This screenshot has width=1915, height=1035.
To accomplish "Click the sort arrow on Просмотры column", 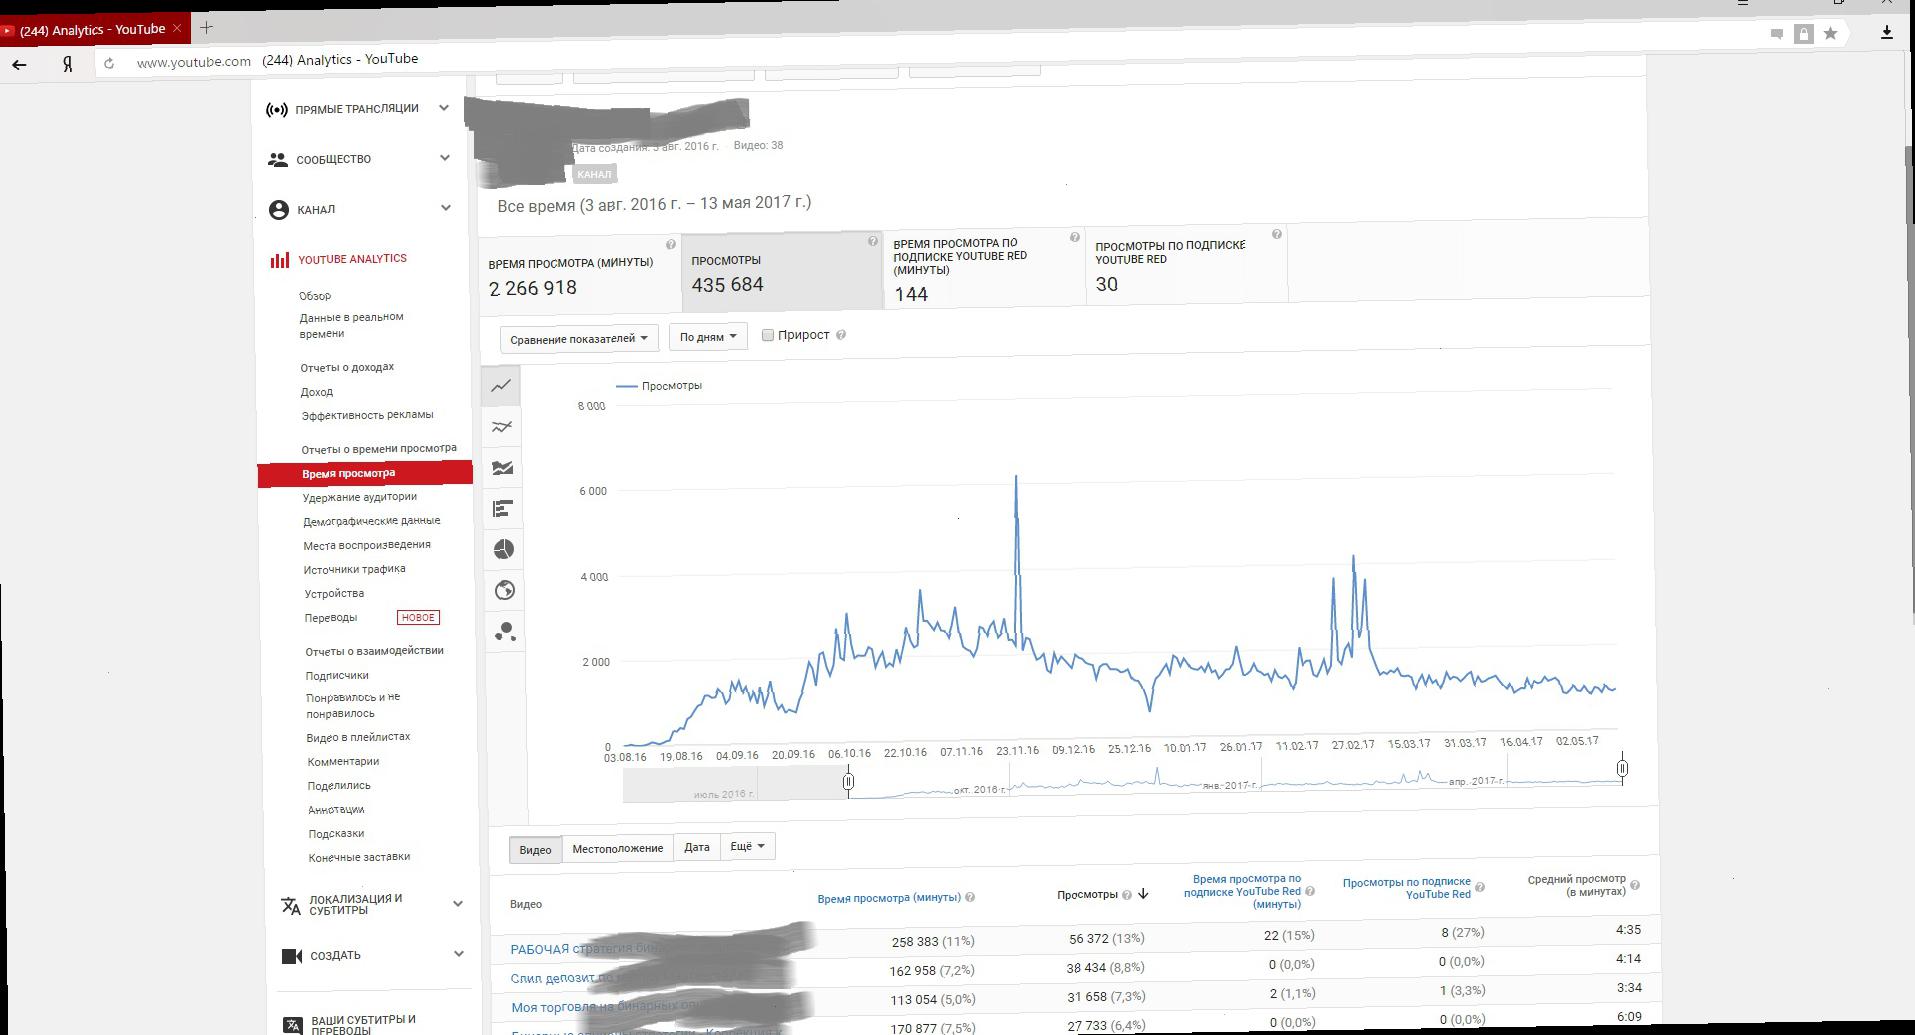I will 1143,894.
